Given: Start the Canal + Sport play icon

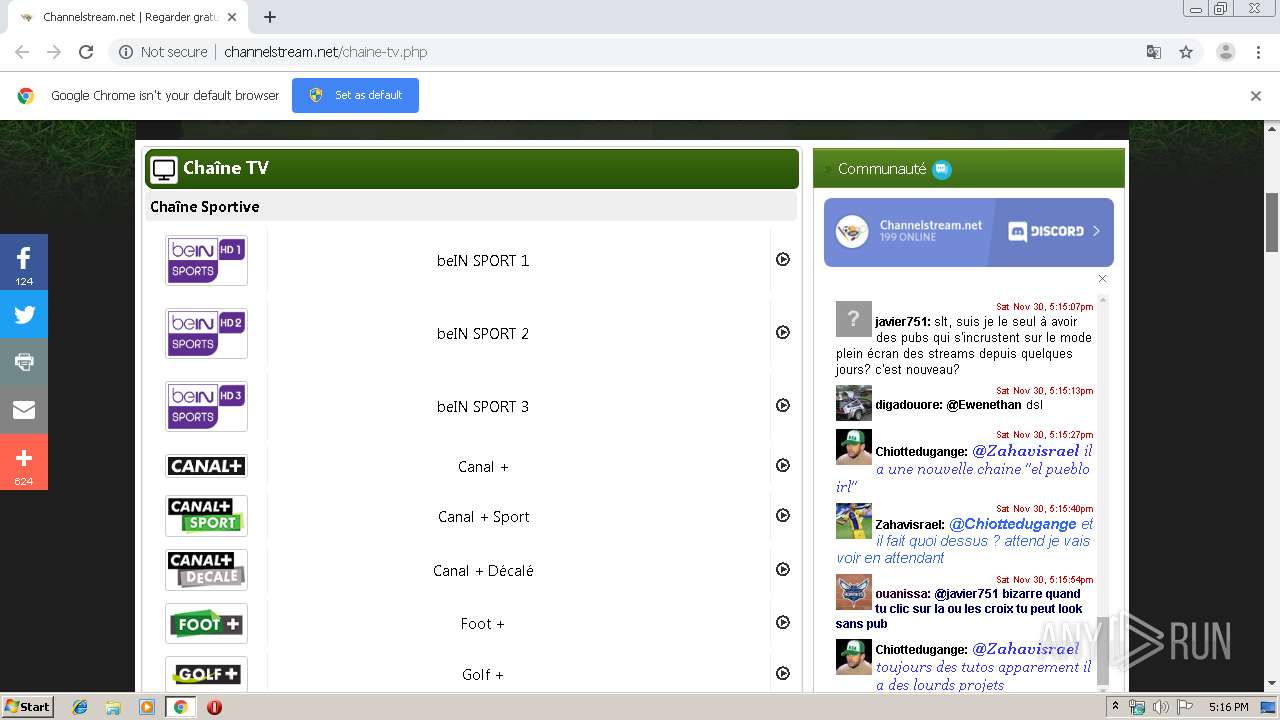Looking at the screenshot, I should [783, 515].
